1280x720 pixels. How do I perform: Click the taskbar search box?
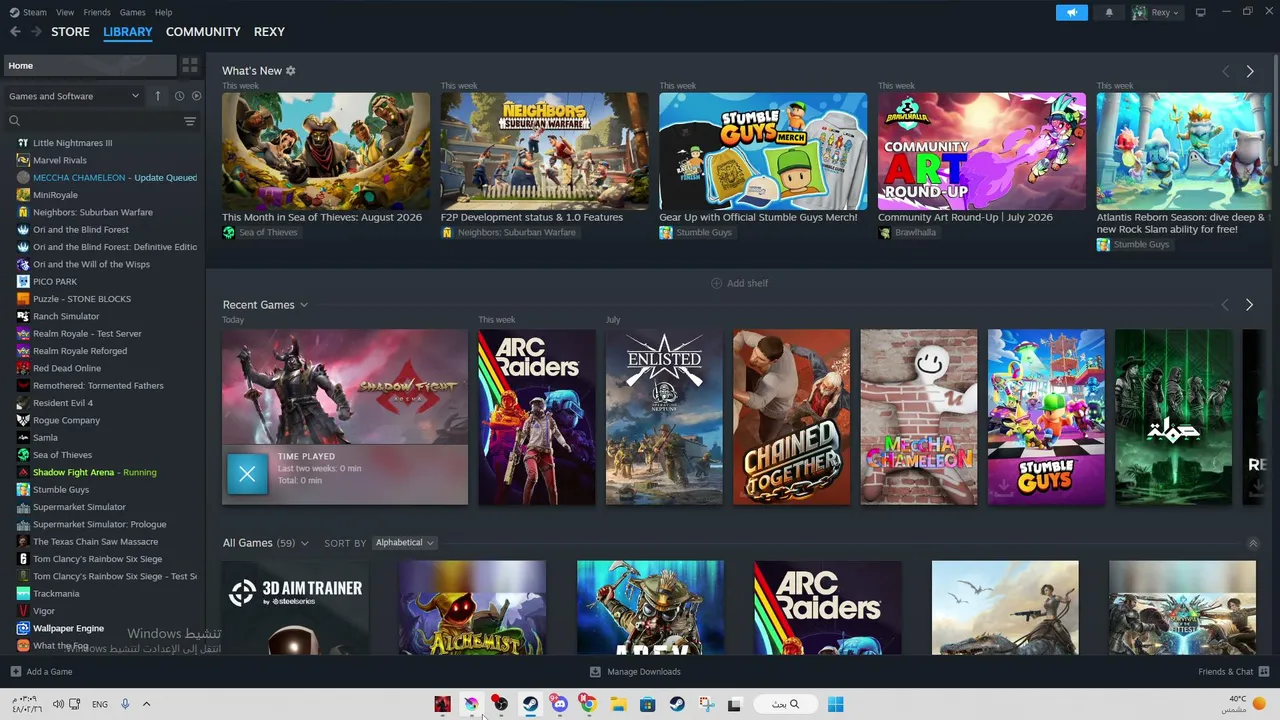pyautogui.click(x=786, y=704)
